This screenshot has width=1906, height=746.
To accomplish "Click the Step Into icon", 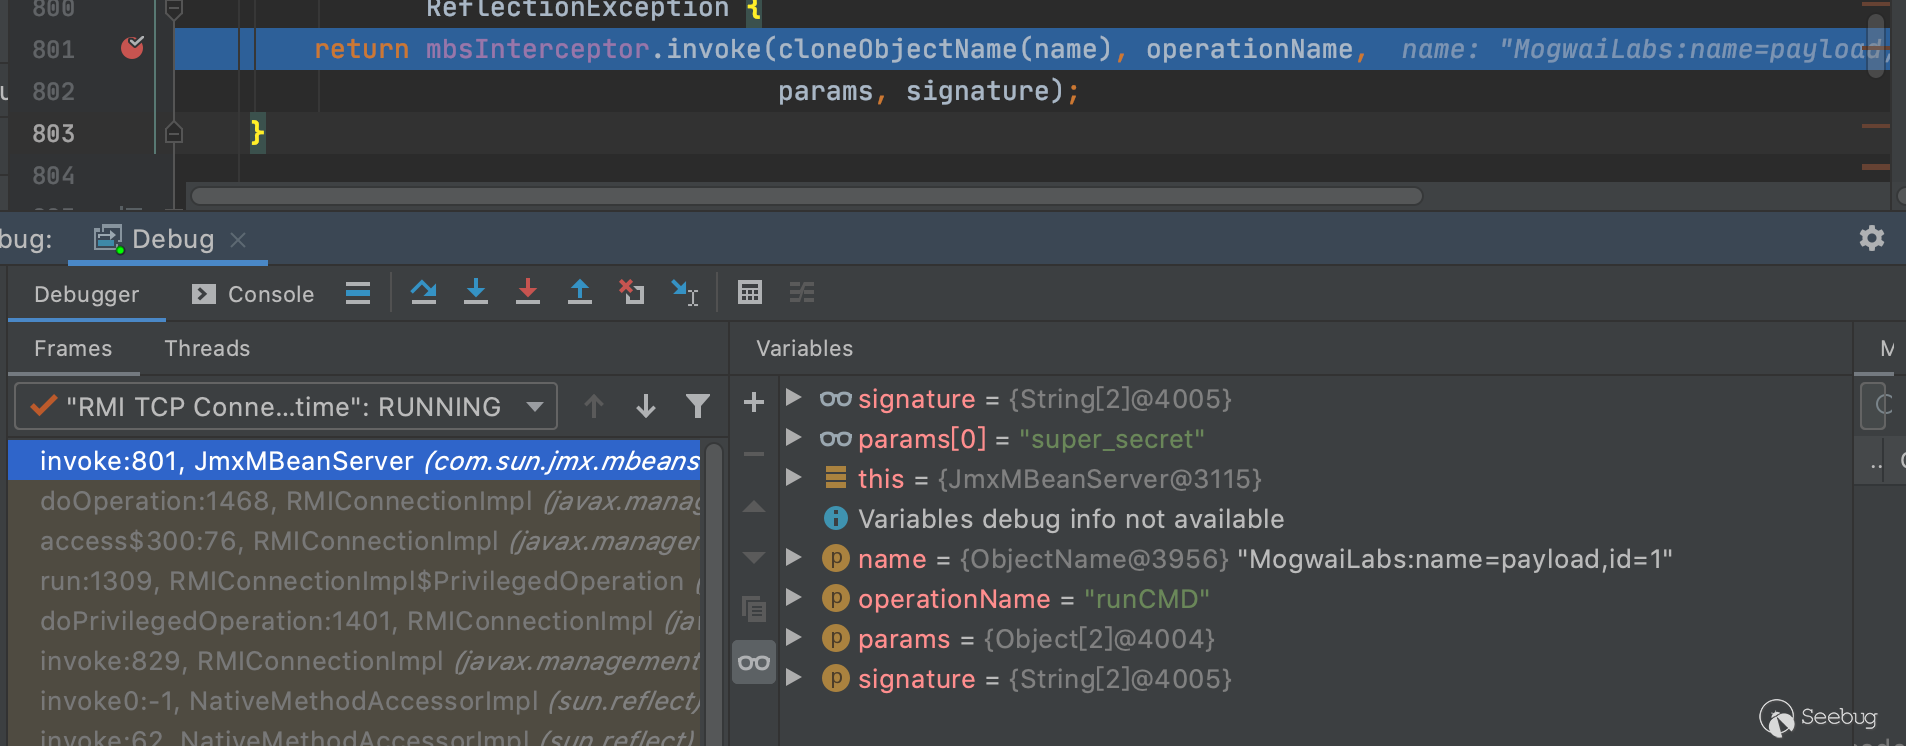I will click(476, 292).
